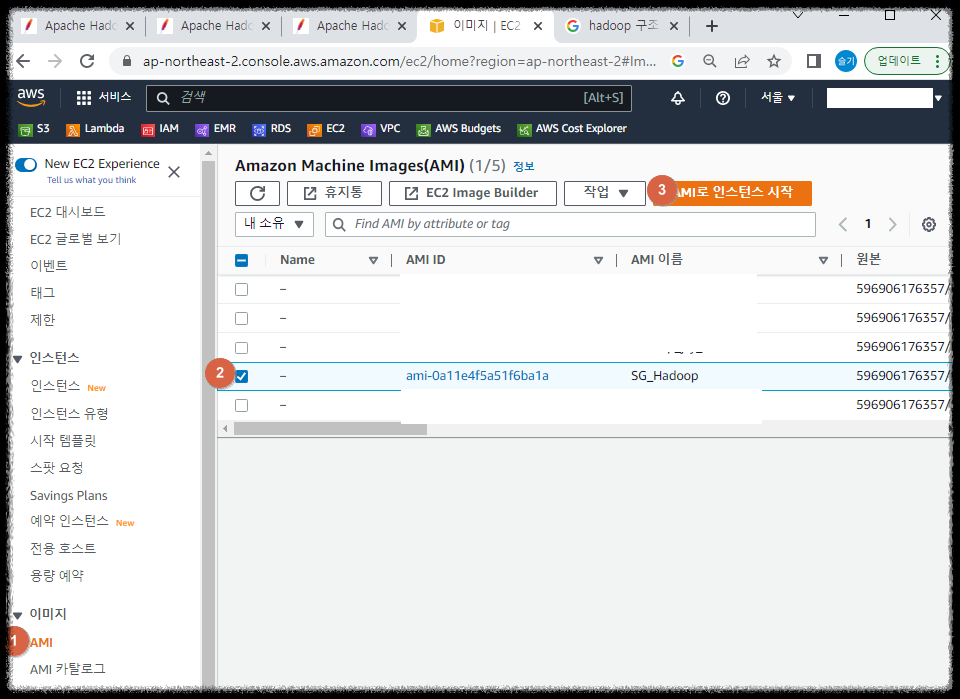Image resolution: width=960 pixels, height=699 pixels.
Task: Open AMI table settings gear
Action: point(929,225)
